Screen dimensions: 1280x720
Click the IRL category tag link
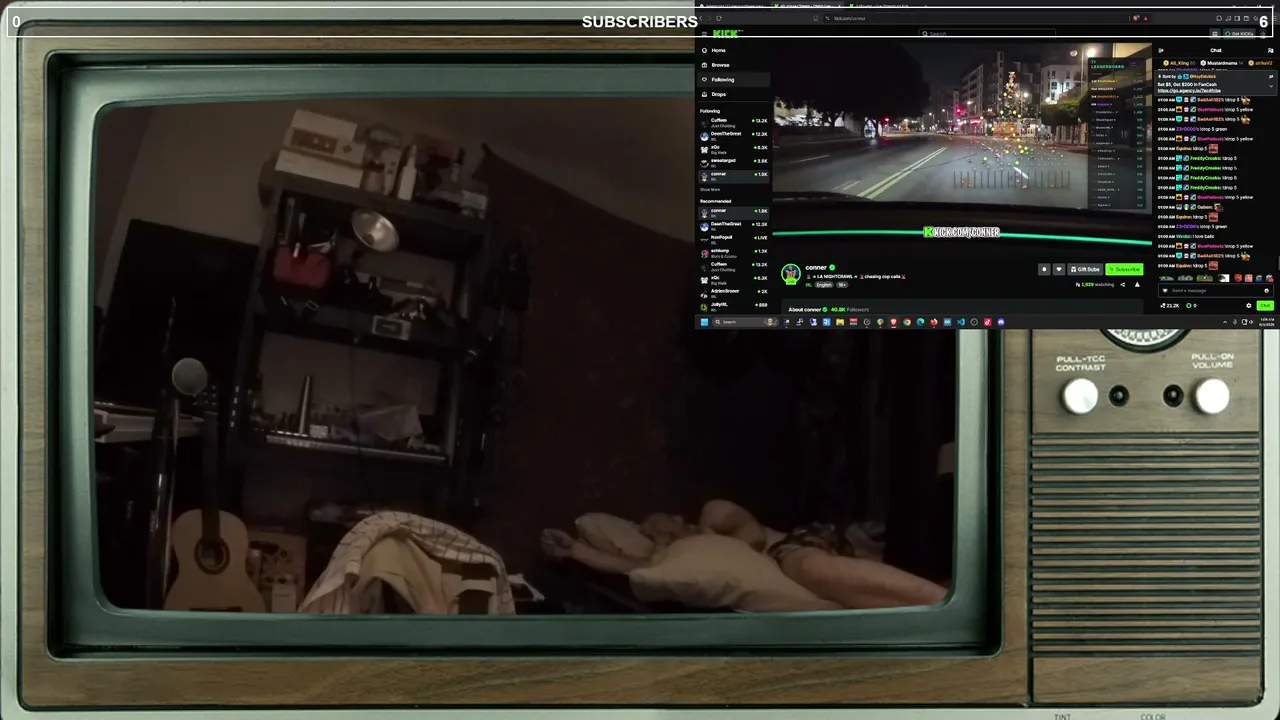(809, 284)
